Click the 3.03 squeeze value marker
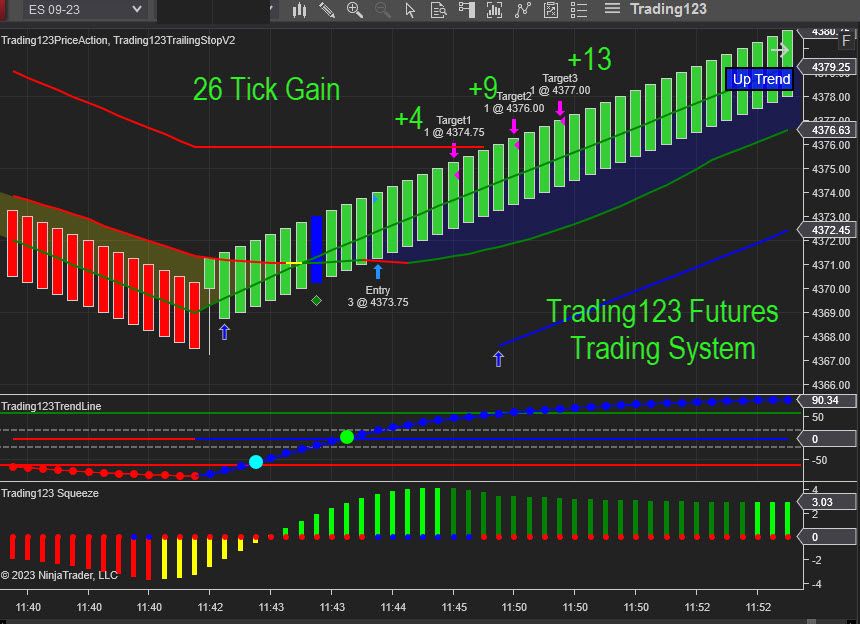The width and height of the screenshot is (860, 624). tap(825, 502)
